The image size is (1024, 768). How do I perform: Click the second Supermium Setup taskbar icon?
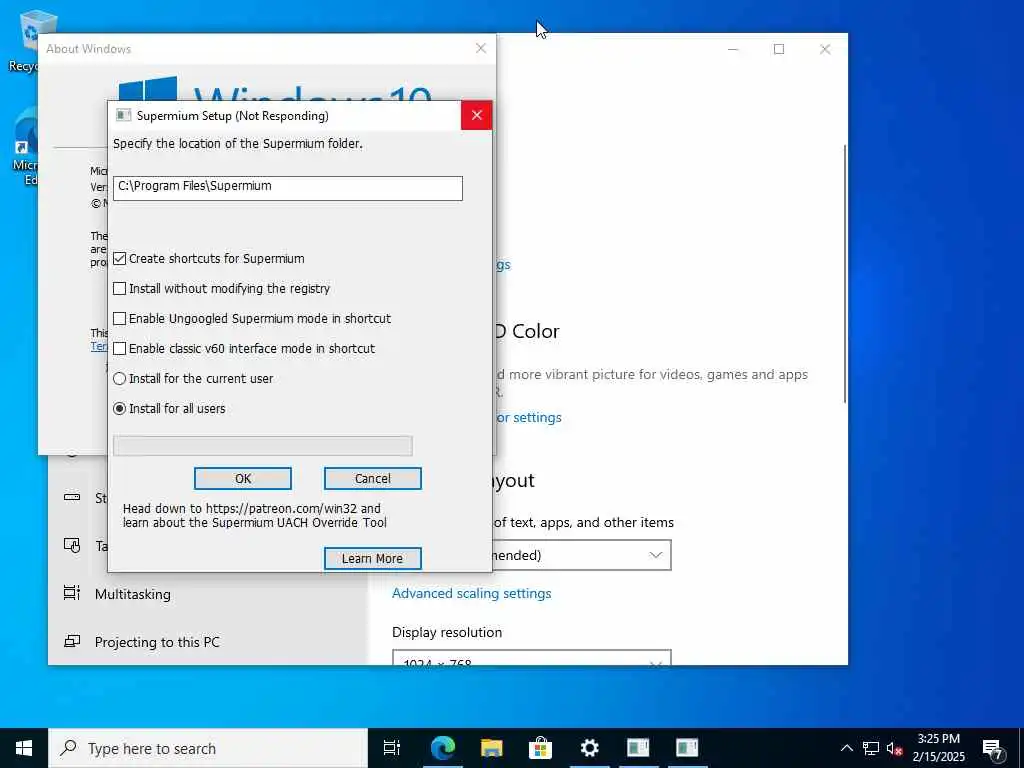coord(687,748)
